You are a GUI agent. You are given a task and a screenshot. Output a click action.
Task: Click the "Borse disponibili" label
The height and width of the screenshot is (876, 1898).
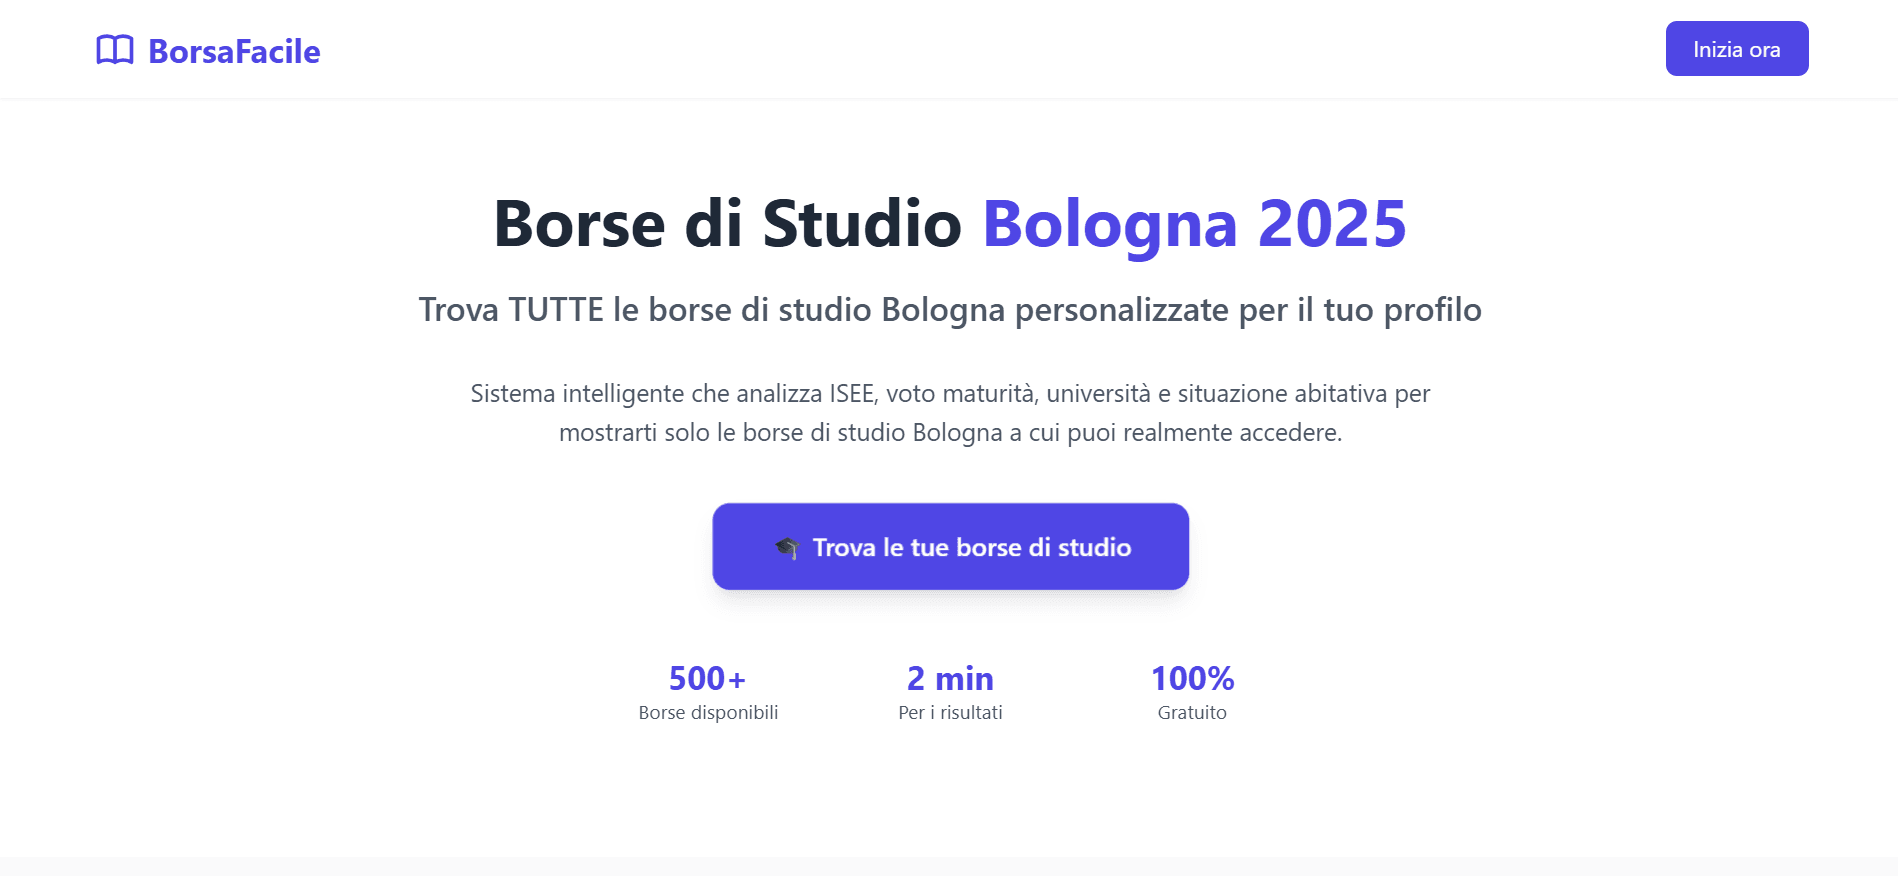[708, 712]
